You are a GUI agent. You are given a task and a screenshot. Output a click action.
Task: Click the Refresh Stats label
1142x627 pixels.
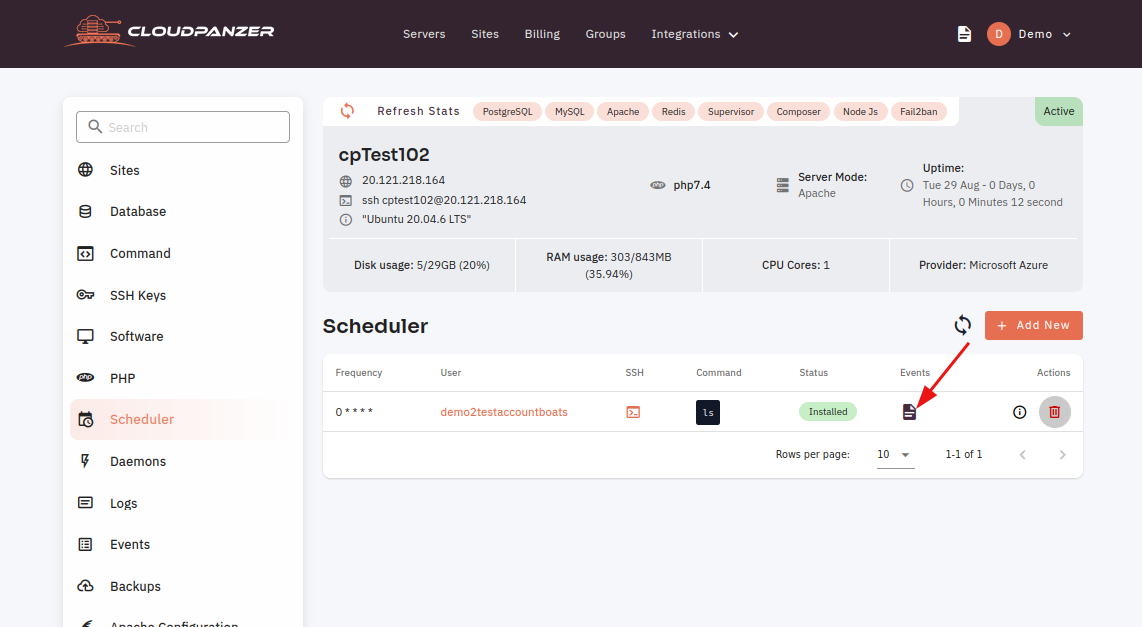coord(418,111)
